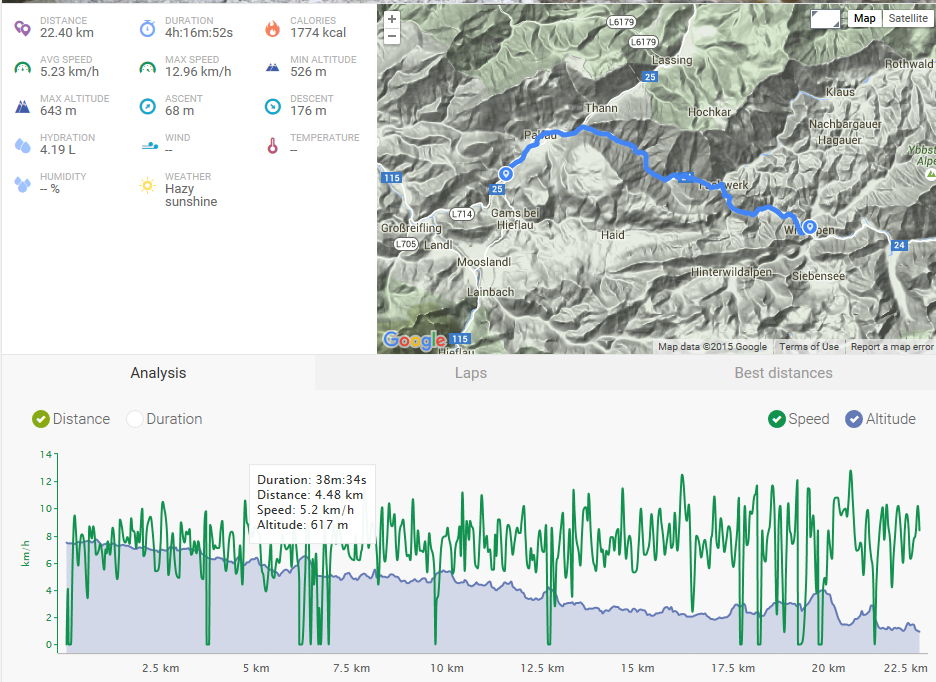
Task: Toggle the Altitude graph checkbox
Action: click(854, 419)
